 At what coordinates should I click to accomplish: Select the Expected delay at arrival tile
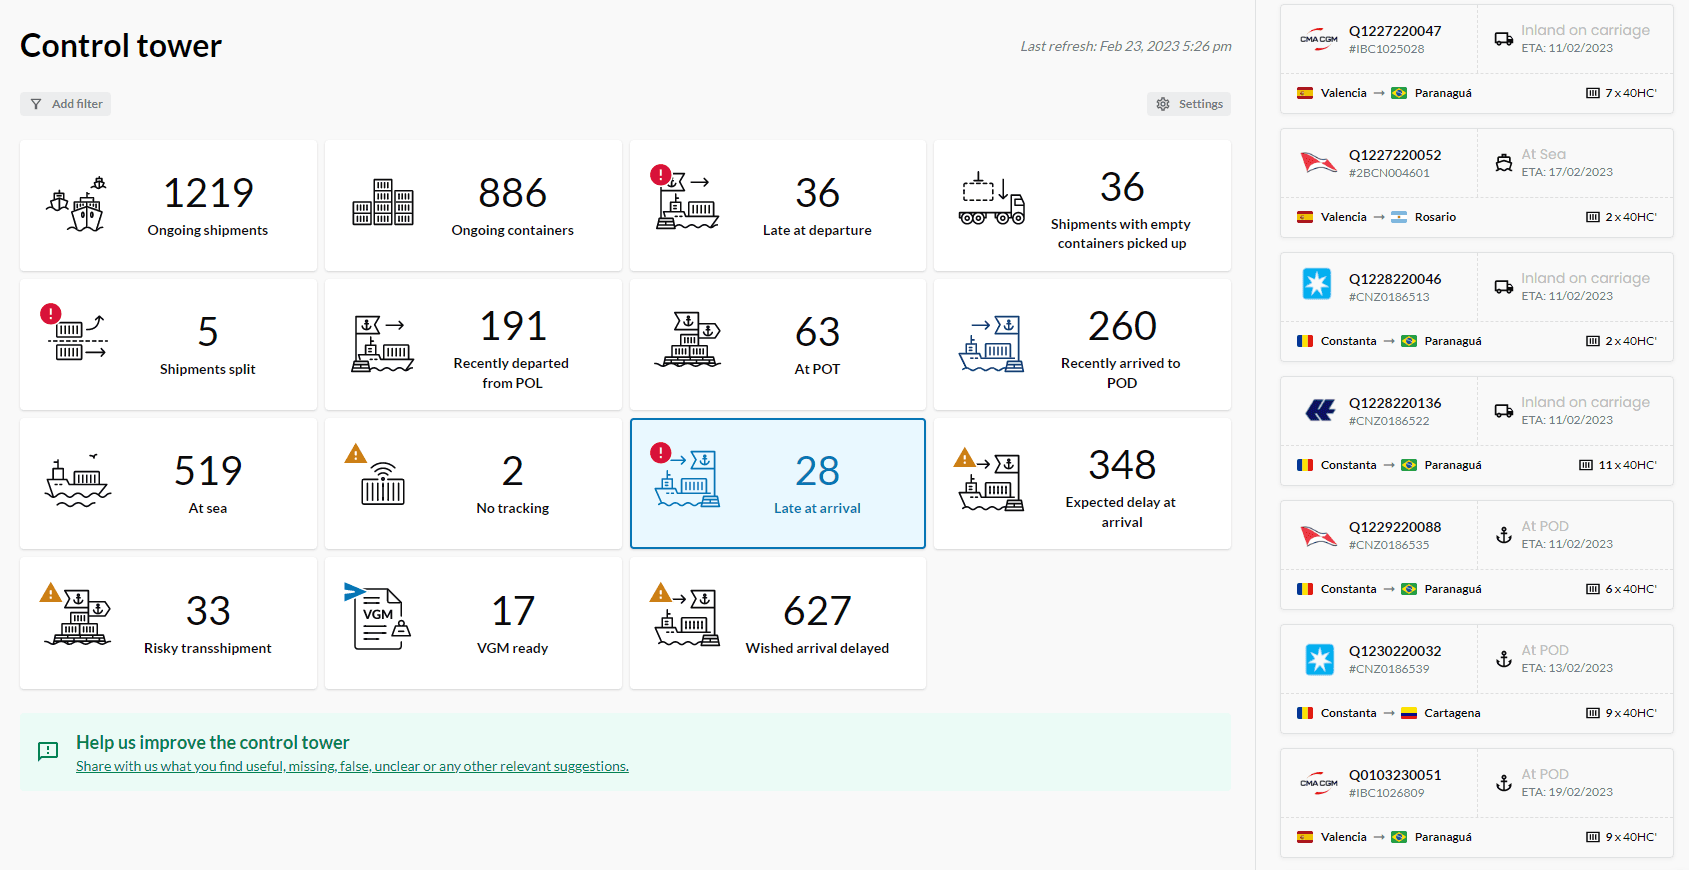[1082, 484]
